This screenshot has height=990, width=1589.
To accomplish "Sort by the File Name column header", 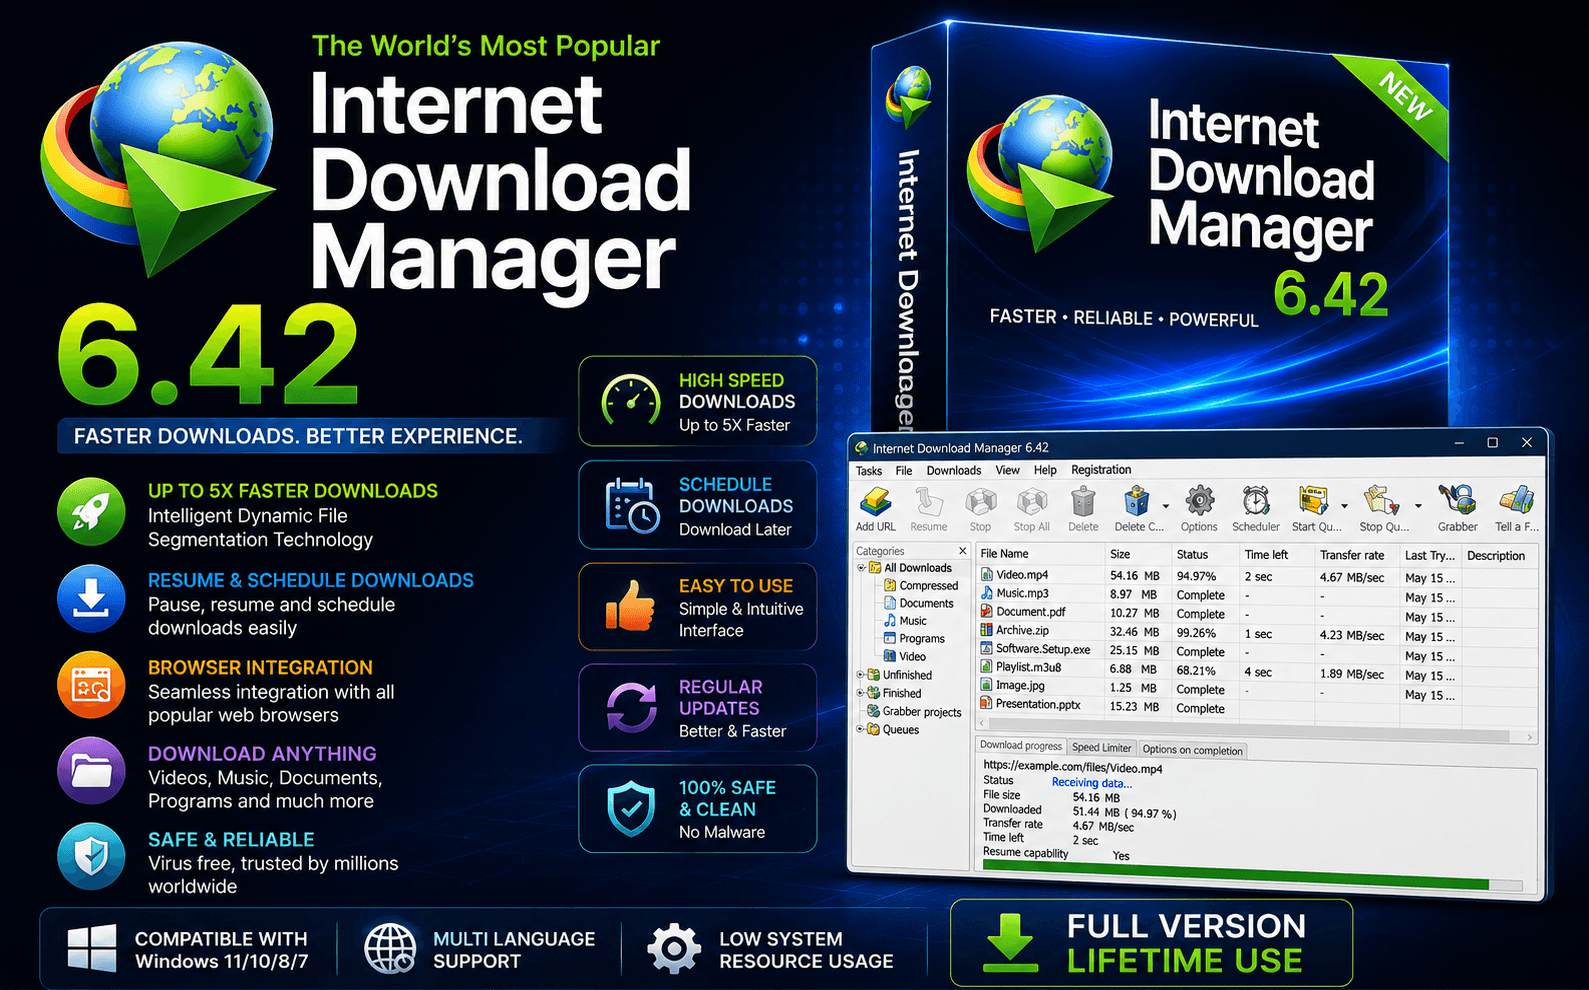I will (x=1039, y=554).
